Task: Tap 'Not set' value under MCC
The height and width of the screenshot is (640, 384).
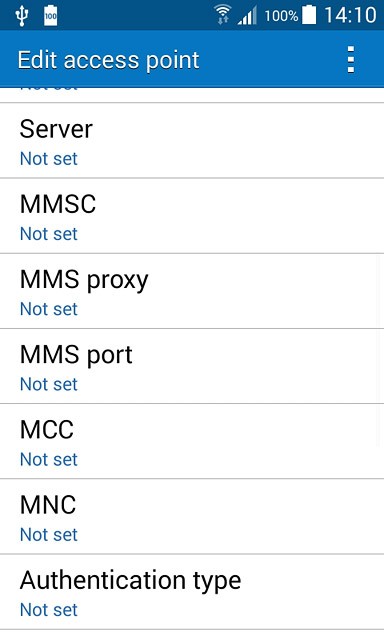Action: click(49, 460)
